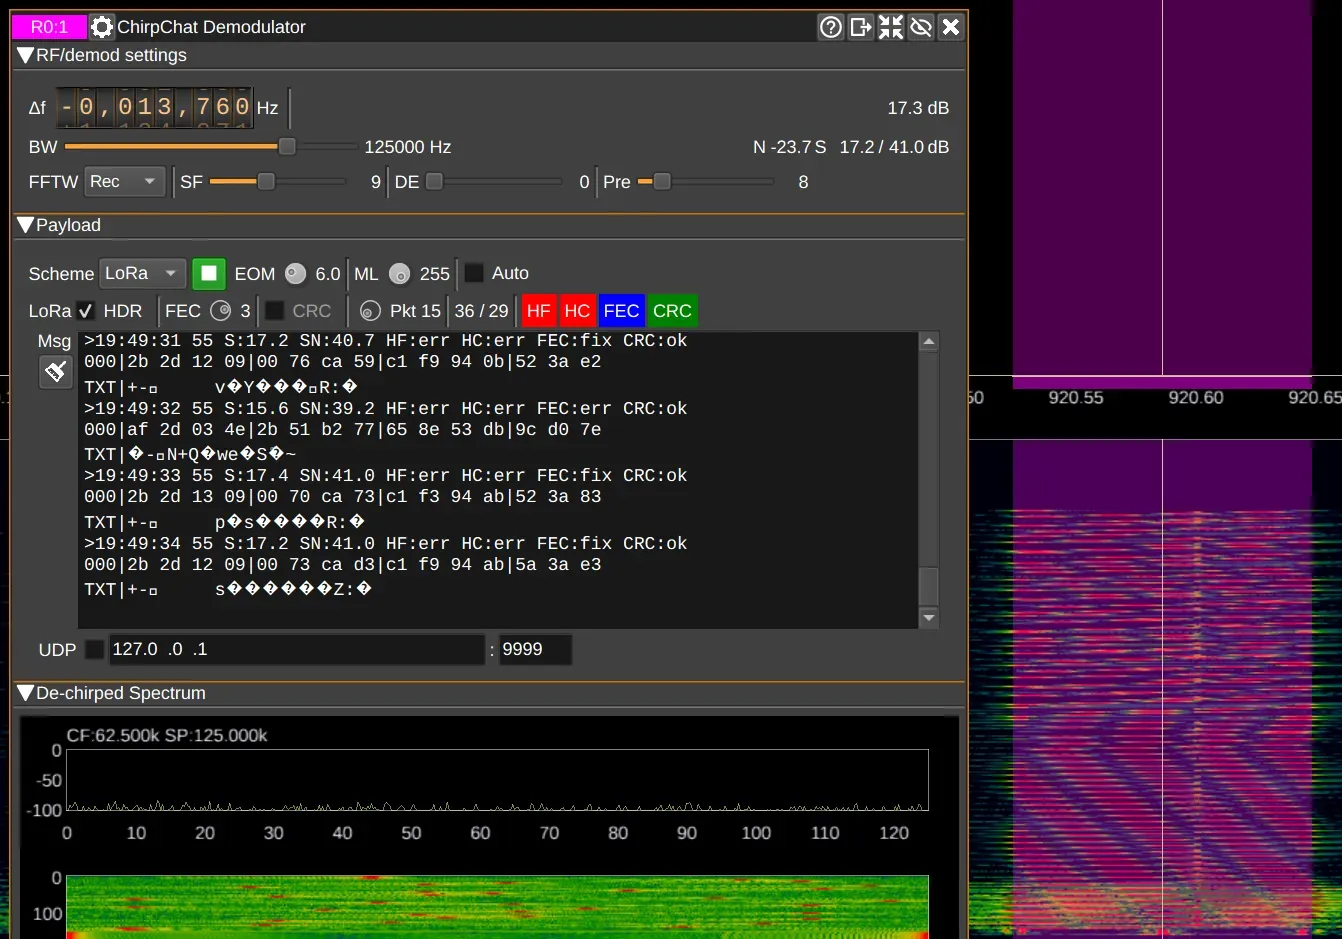The width and height of the screenshot is (1342, 939).
Task: Toggle the HDR header checkbox
Action: (x=86, y=311)
